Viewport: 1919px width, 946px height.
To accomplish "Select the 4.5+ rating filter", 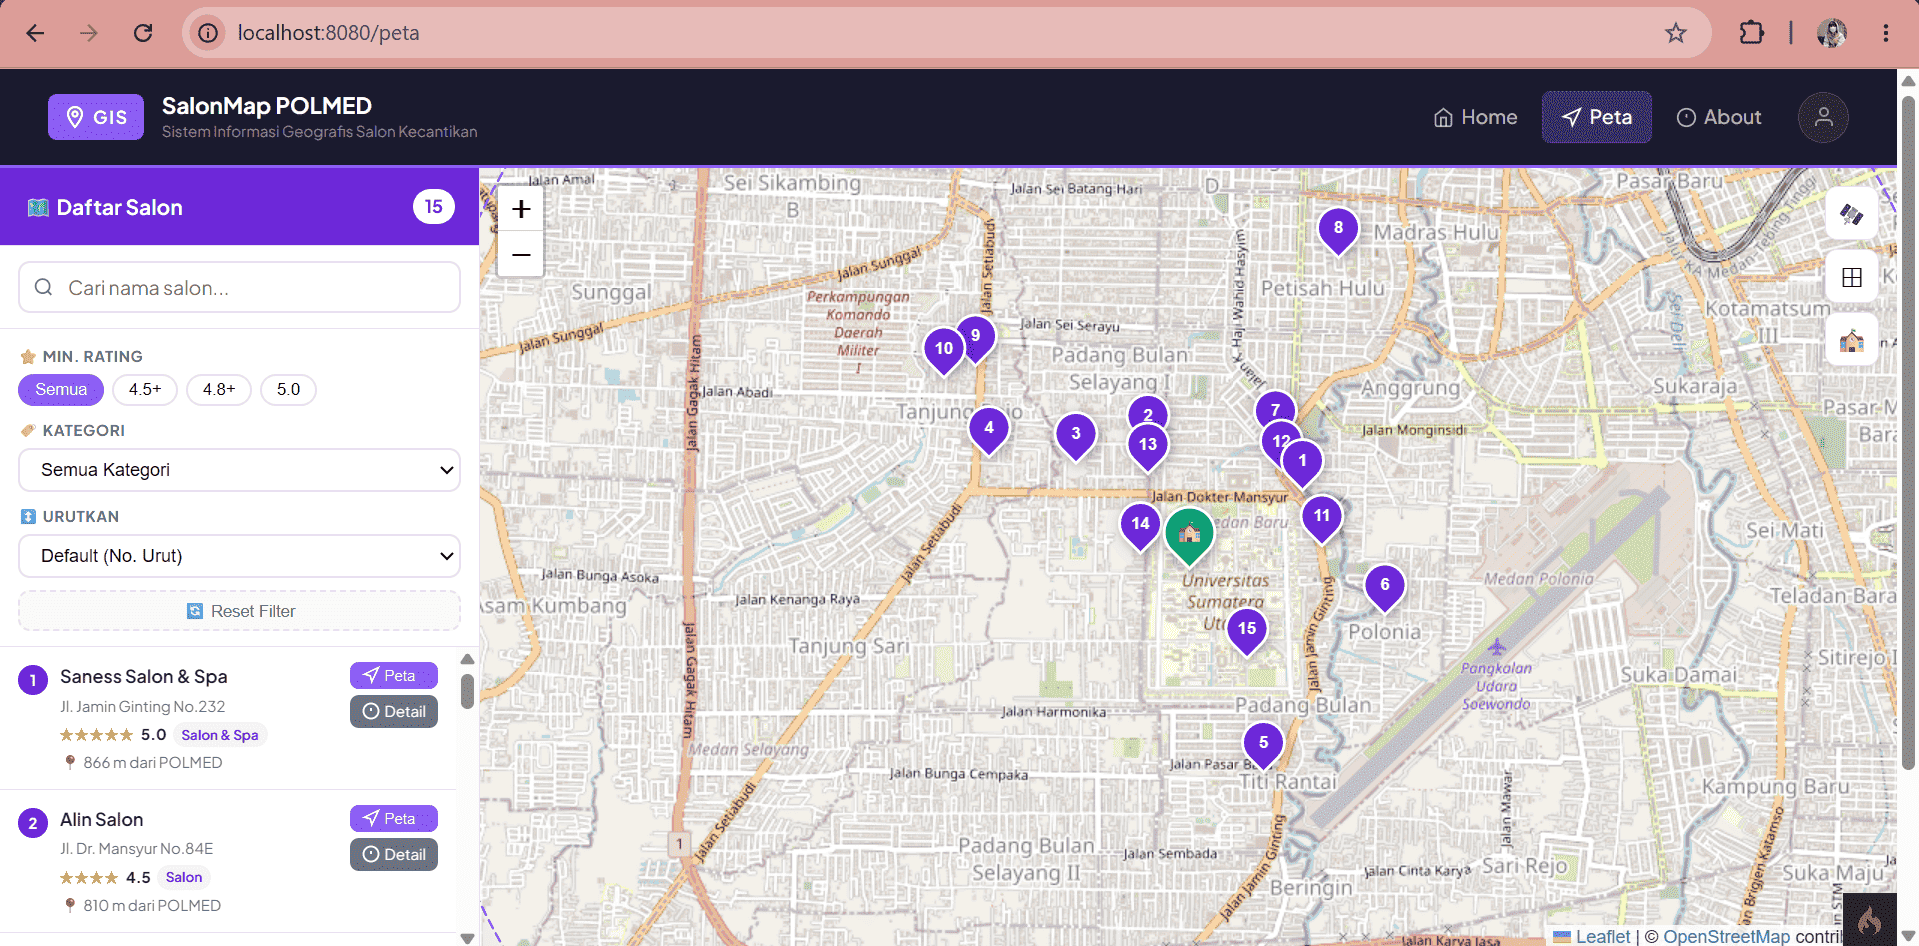I will click(145, 390).
